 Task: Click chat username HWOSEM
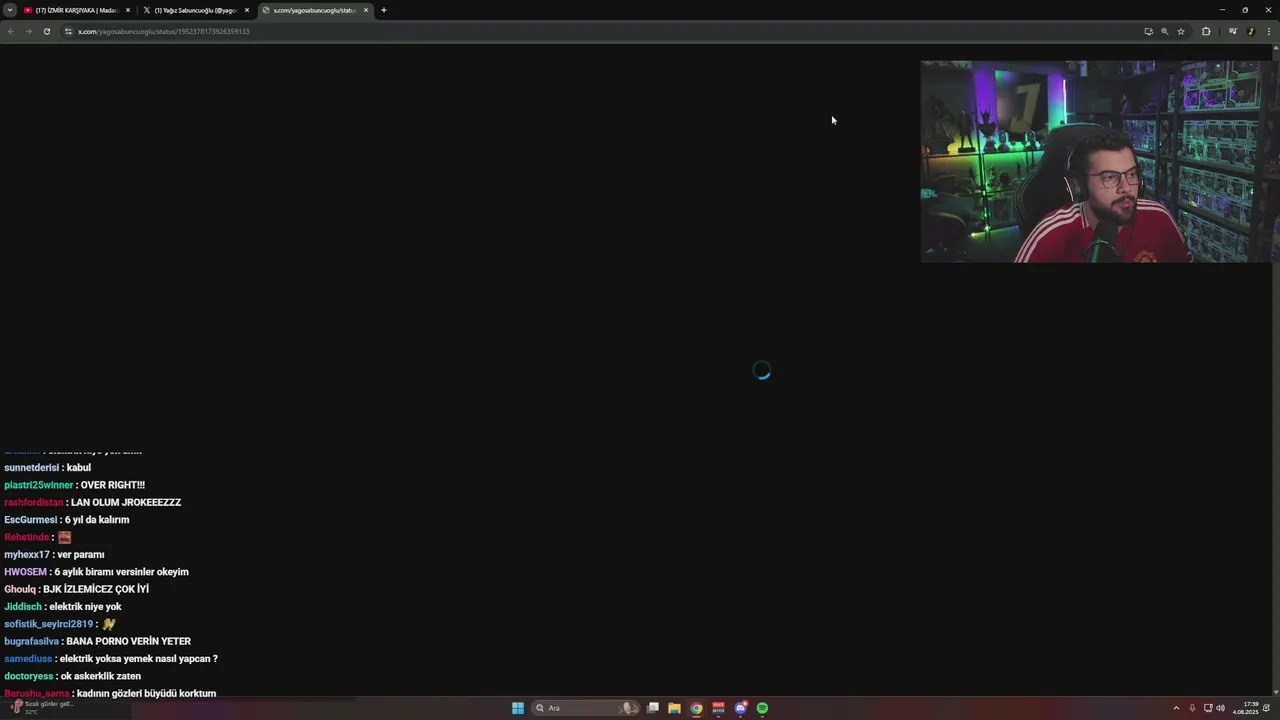25,572
